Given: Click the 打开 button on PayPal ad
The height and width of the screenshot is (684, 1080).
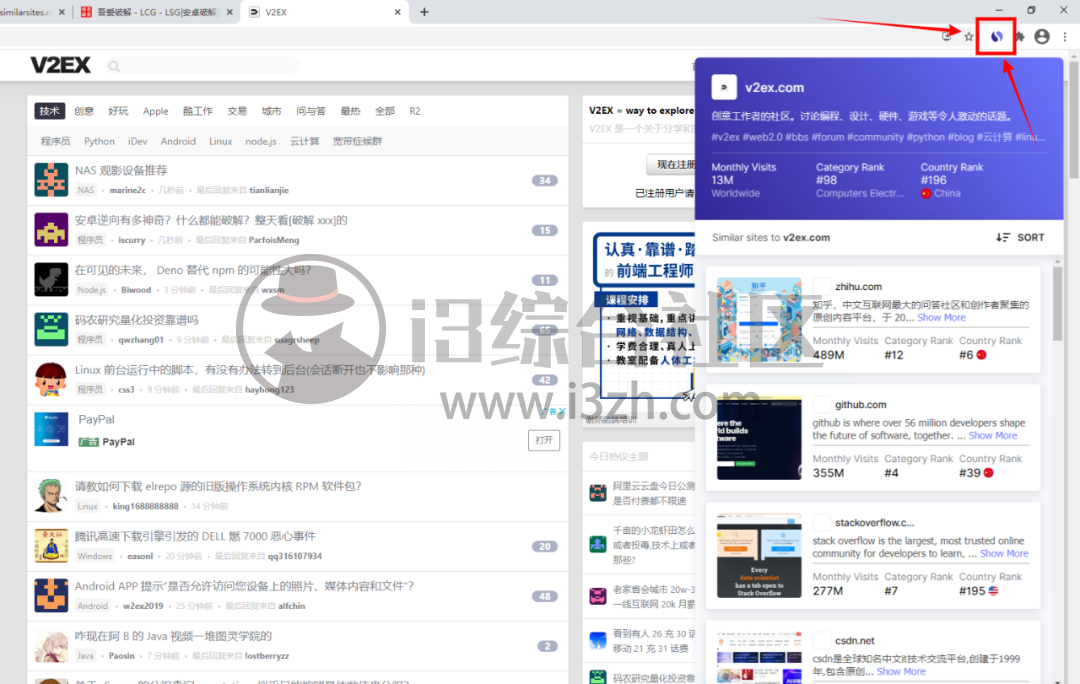Looking at the screenshot, I should (x=544, y=440).
